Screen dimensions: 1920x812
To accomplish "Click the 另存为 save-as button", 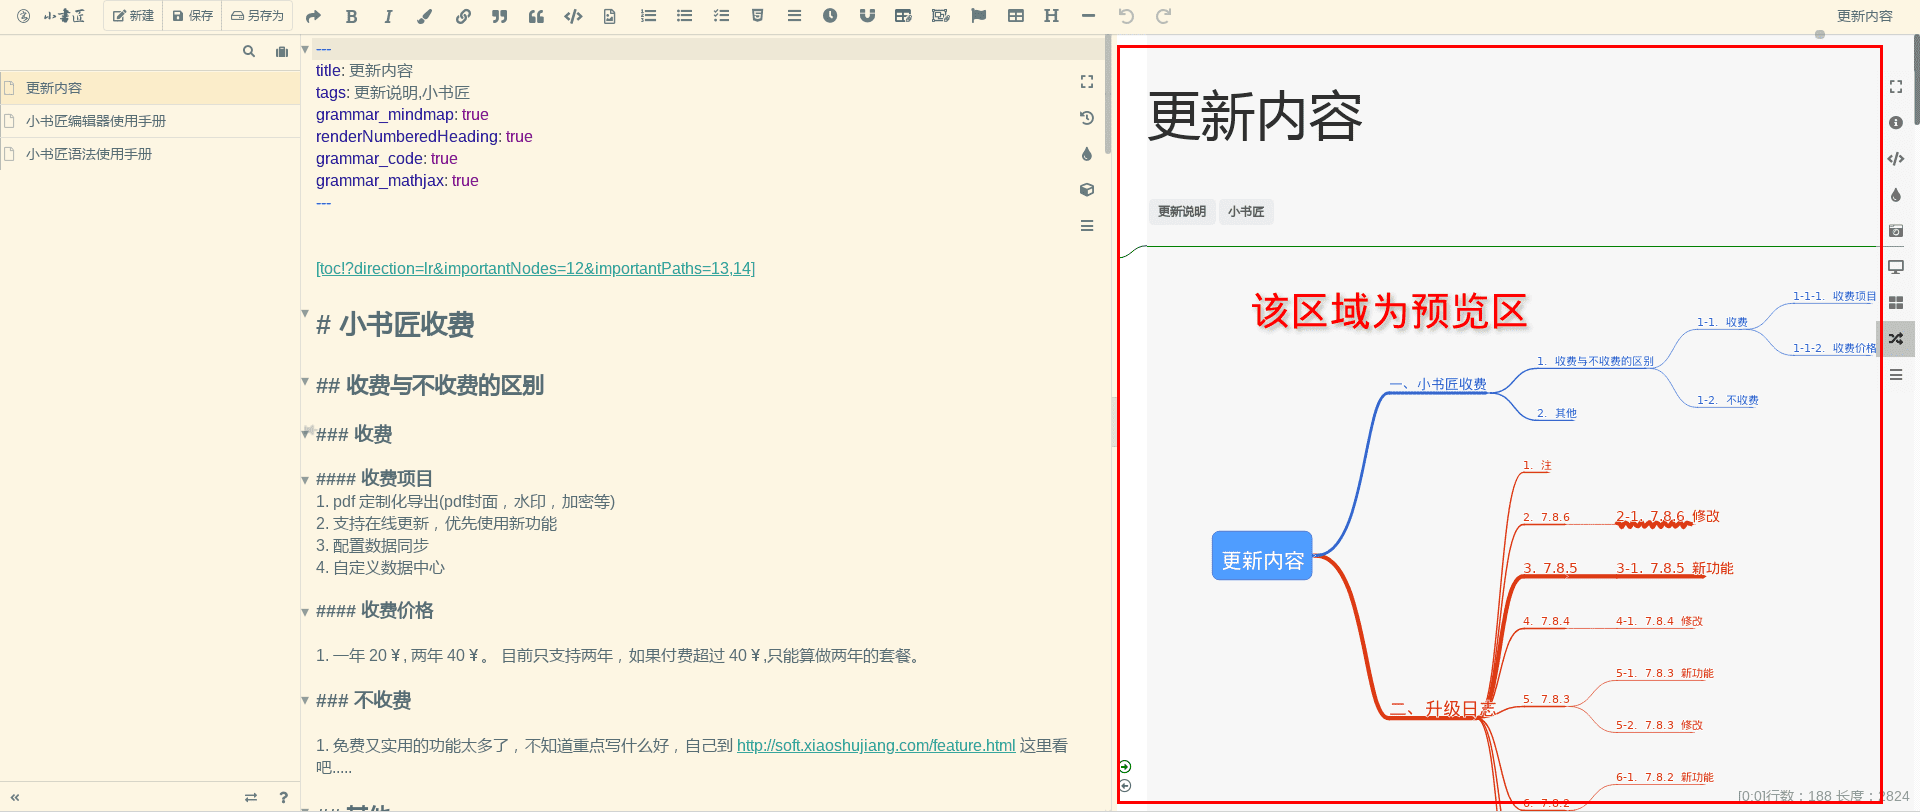I will [x=257, y=16].
